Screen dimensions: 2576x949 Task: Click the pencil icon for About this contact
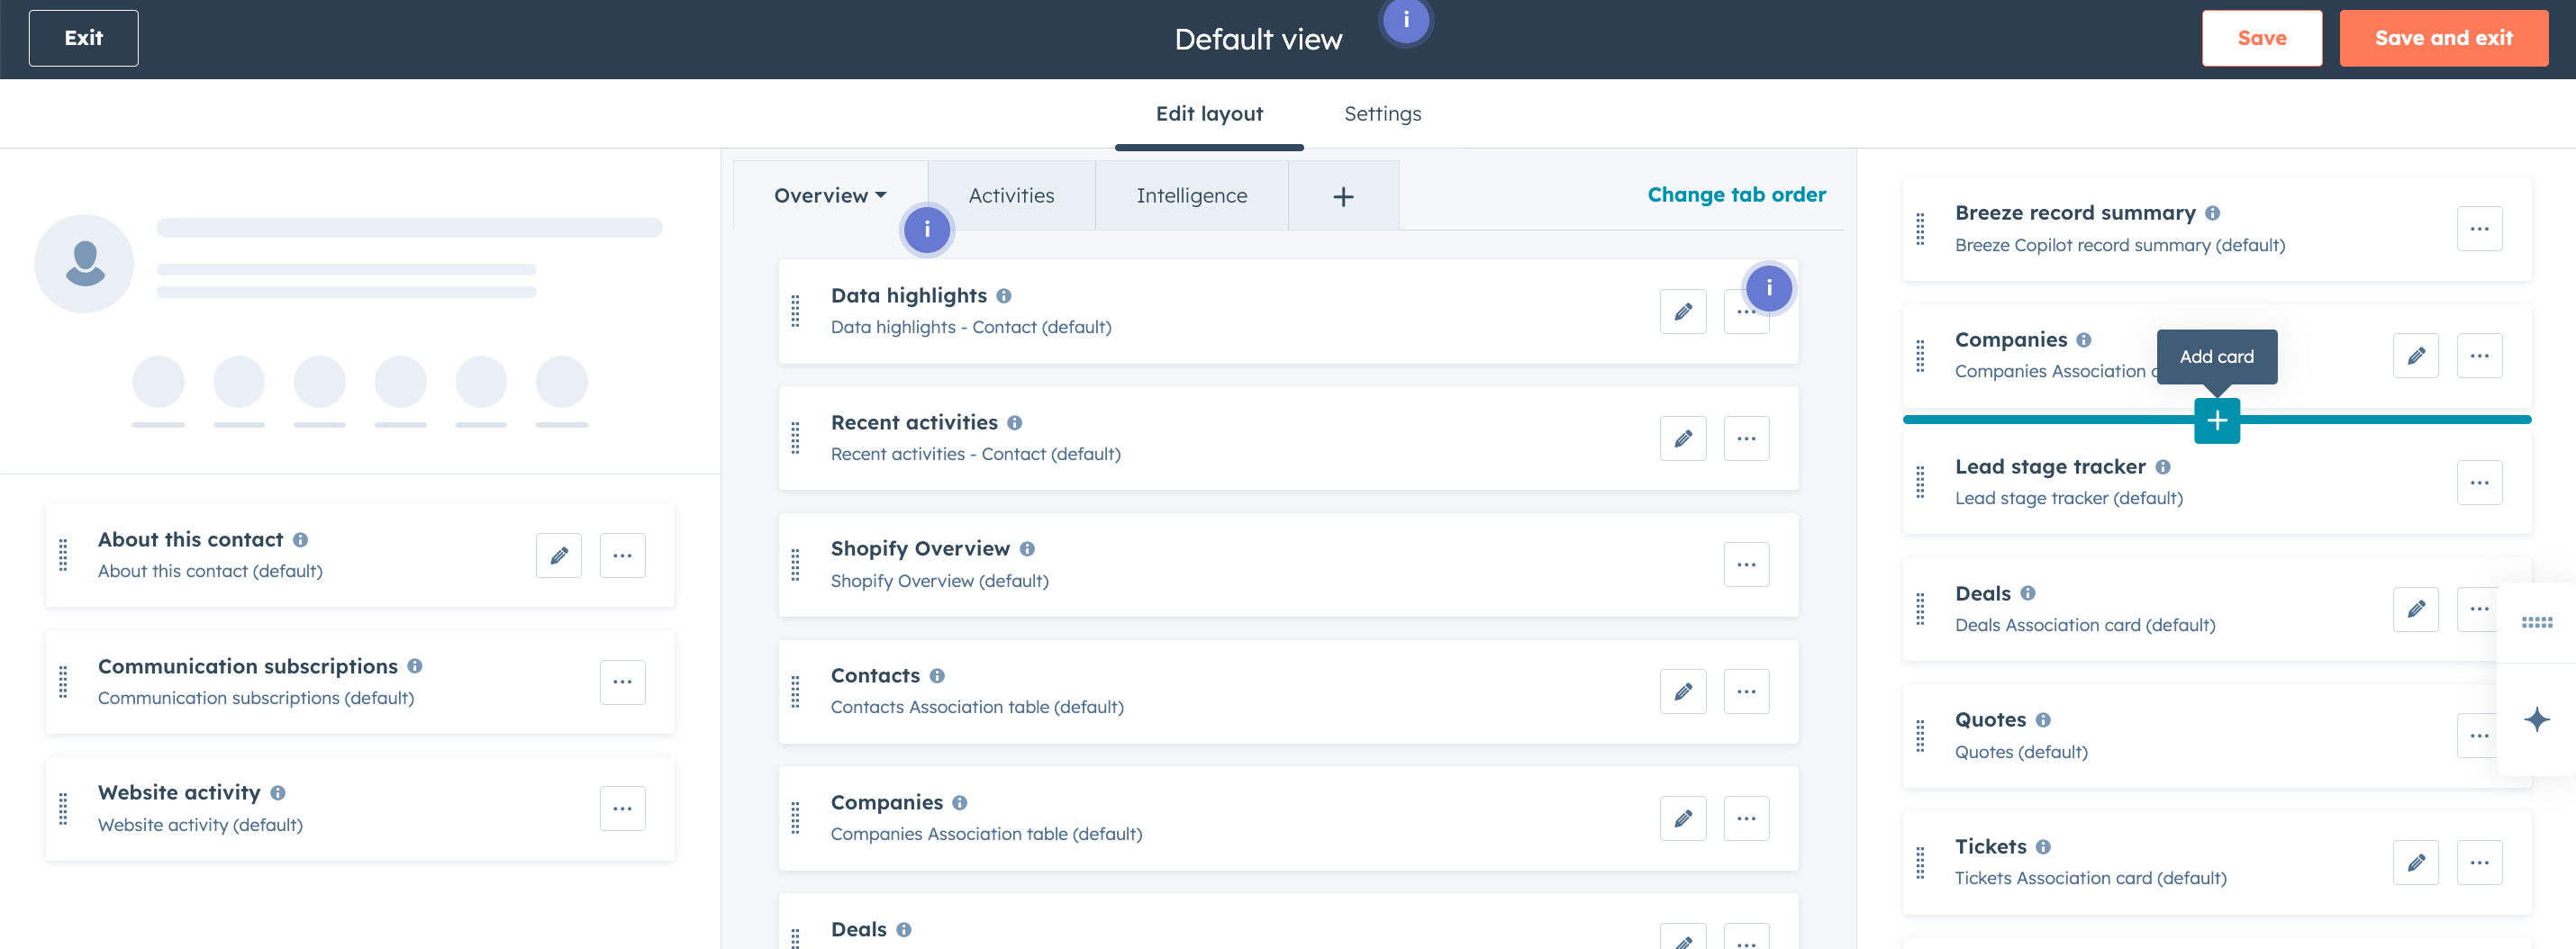point(558,556)
